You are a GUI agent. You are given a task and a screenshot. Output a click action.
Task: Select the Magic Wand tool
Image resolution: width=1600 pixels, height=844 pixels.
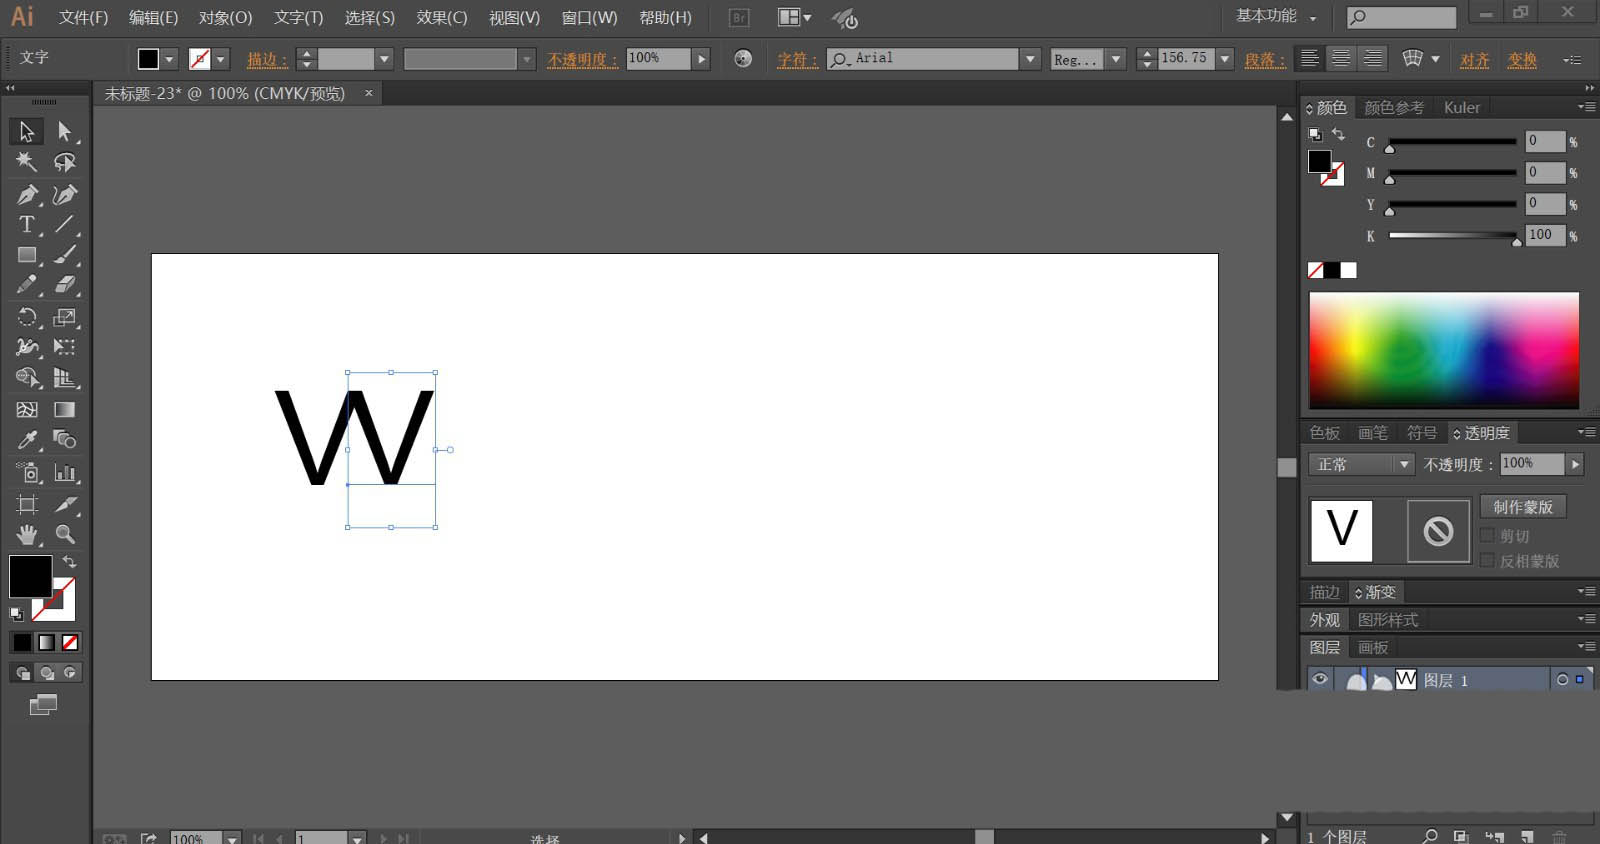click(x=27, y=162)
